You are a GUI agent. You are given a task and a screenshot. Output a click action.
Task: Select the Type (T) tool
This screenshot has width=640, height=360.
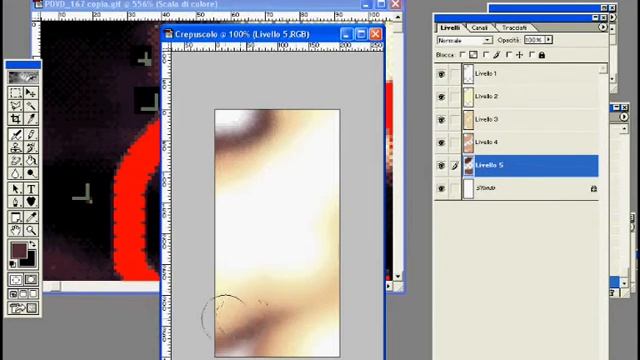pyautogui.click(x=31, y=189)
